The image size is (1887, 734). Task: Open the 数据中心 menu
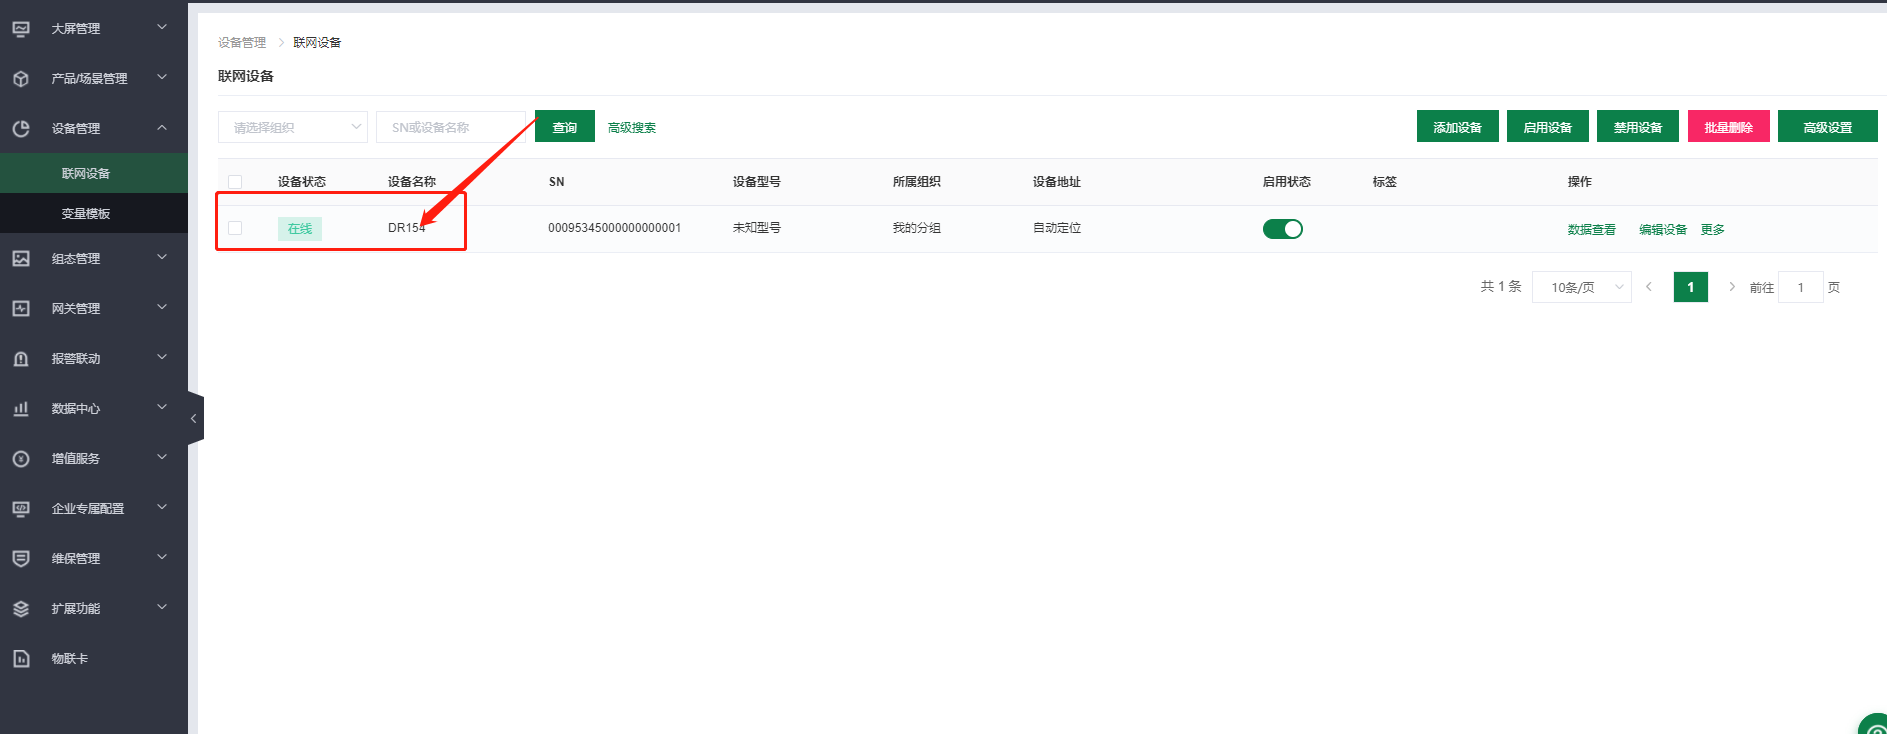coord(94,408)
